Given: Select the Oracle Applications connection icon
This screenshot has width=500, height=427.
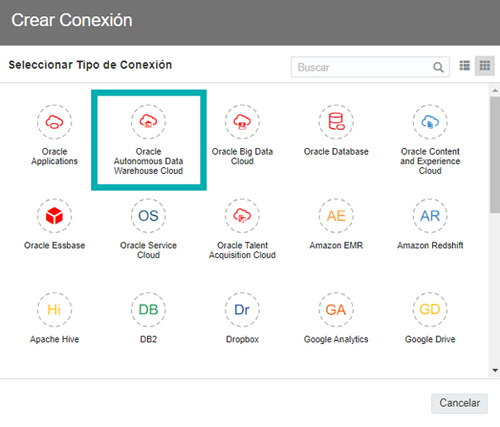Looking at the screenshot, I should pos(54,122).
